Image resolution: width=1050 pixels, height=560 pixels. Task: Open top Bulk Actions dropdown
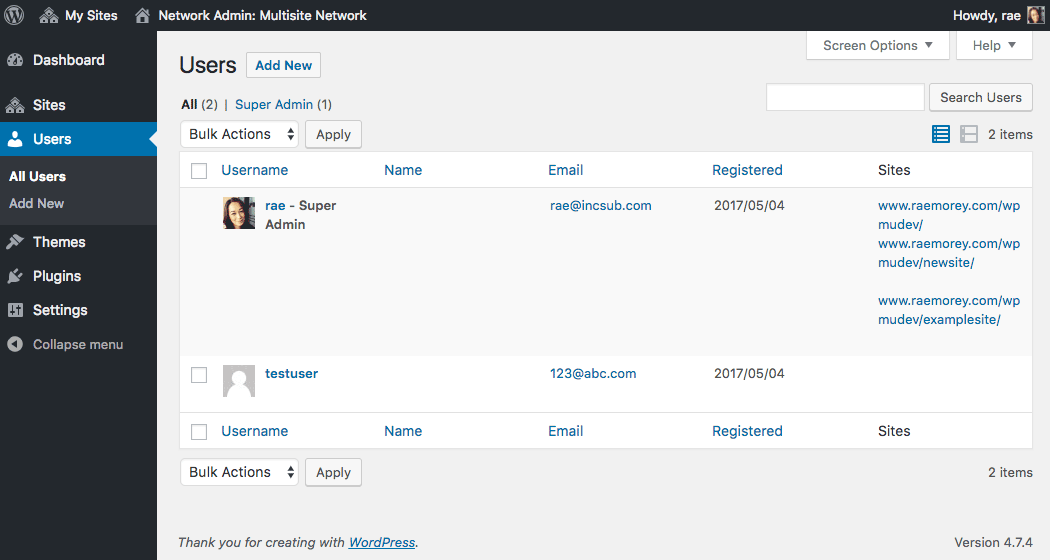point(239,134)
